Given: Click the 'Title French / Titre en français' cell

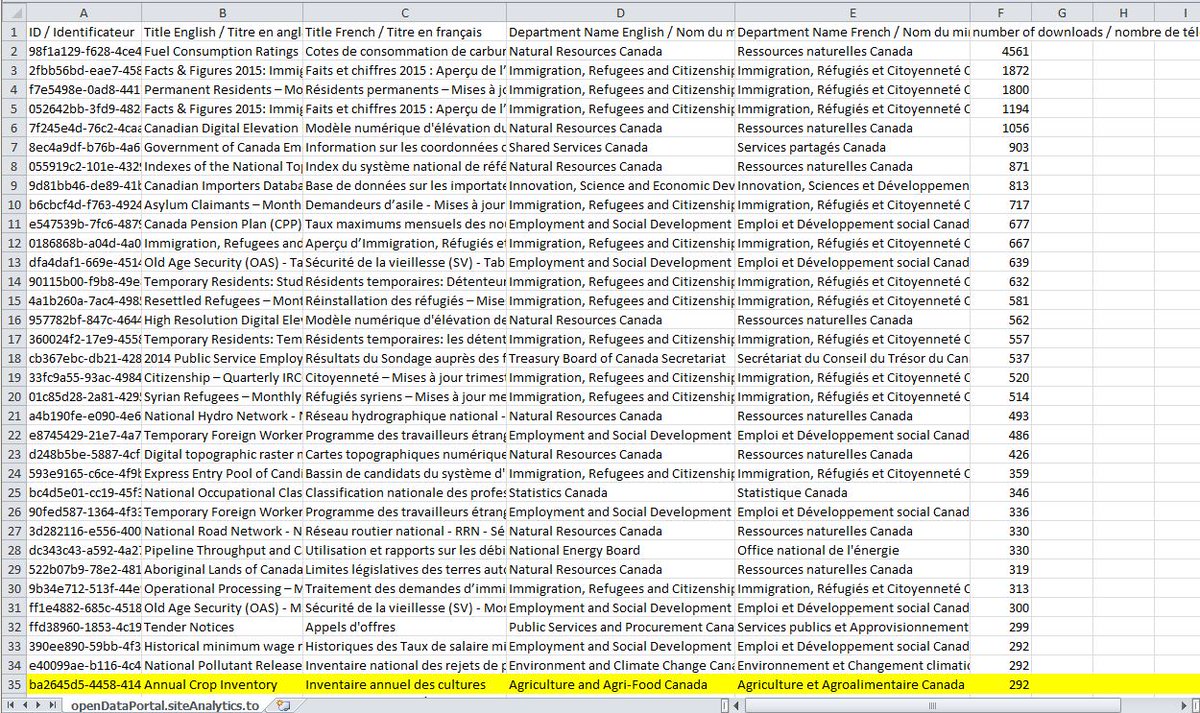Looking at the screenshot, I should pyautogui.click(x=404, y=32).
